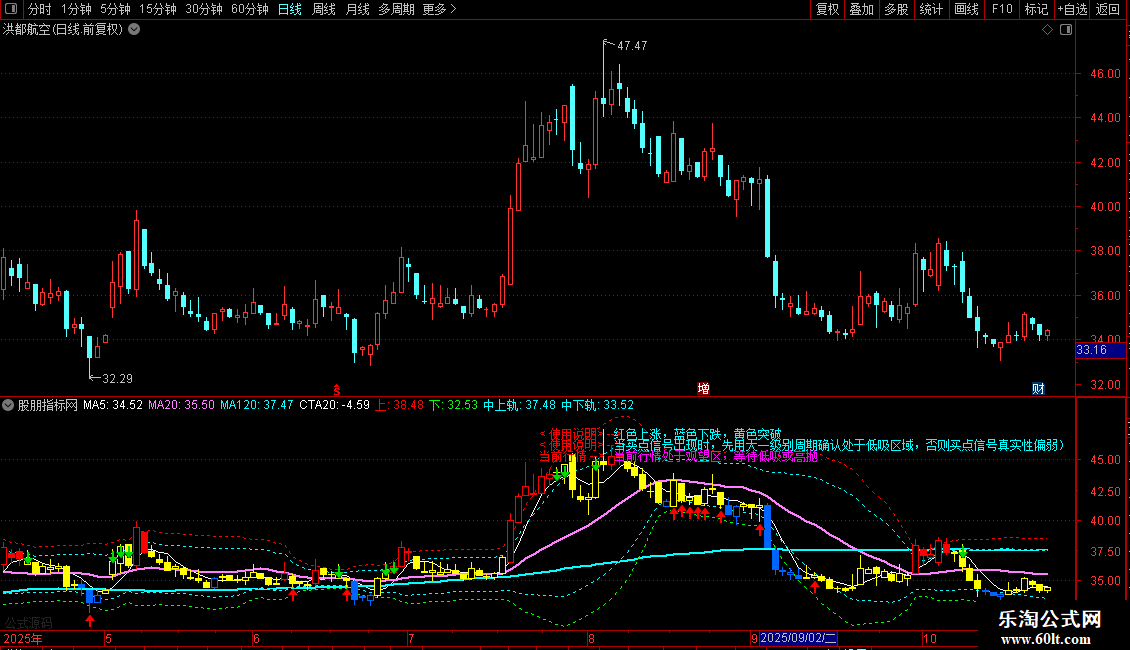Click month 6 on the time axis
Image resolution: width=1130 pixels, height=650 pixels.
[x=256, y=638]
